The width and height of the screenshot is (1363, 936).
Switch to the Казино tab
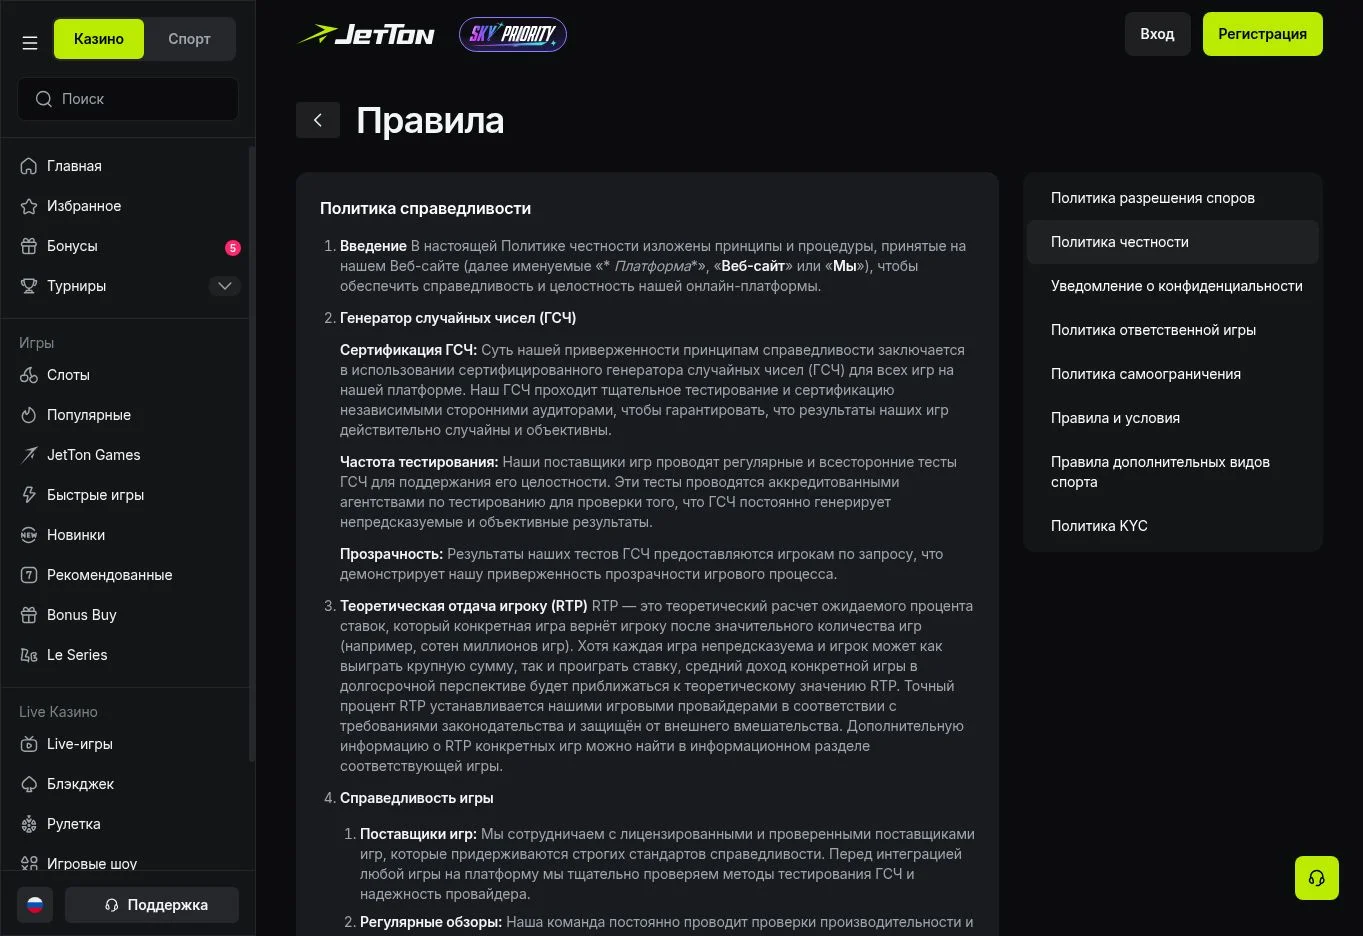(x=99, y=39)
